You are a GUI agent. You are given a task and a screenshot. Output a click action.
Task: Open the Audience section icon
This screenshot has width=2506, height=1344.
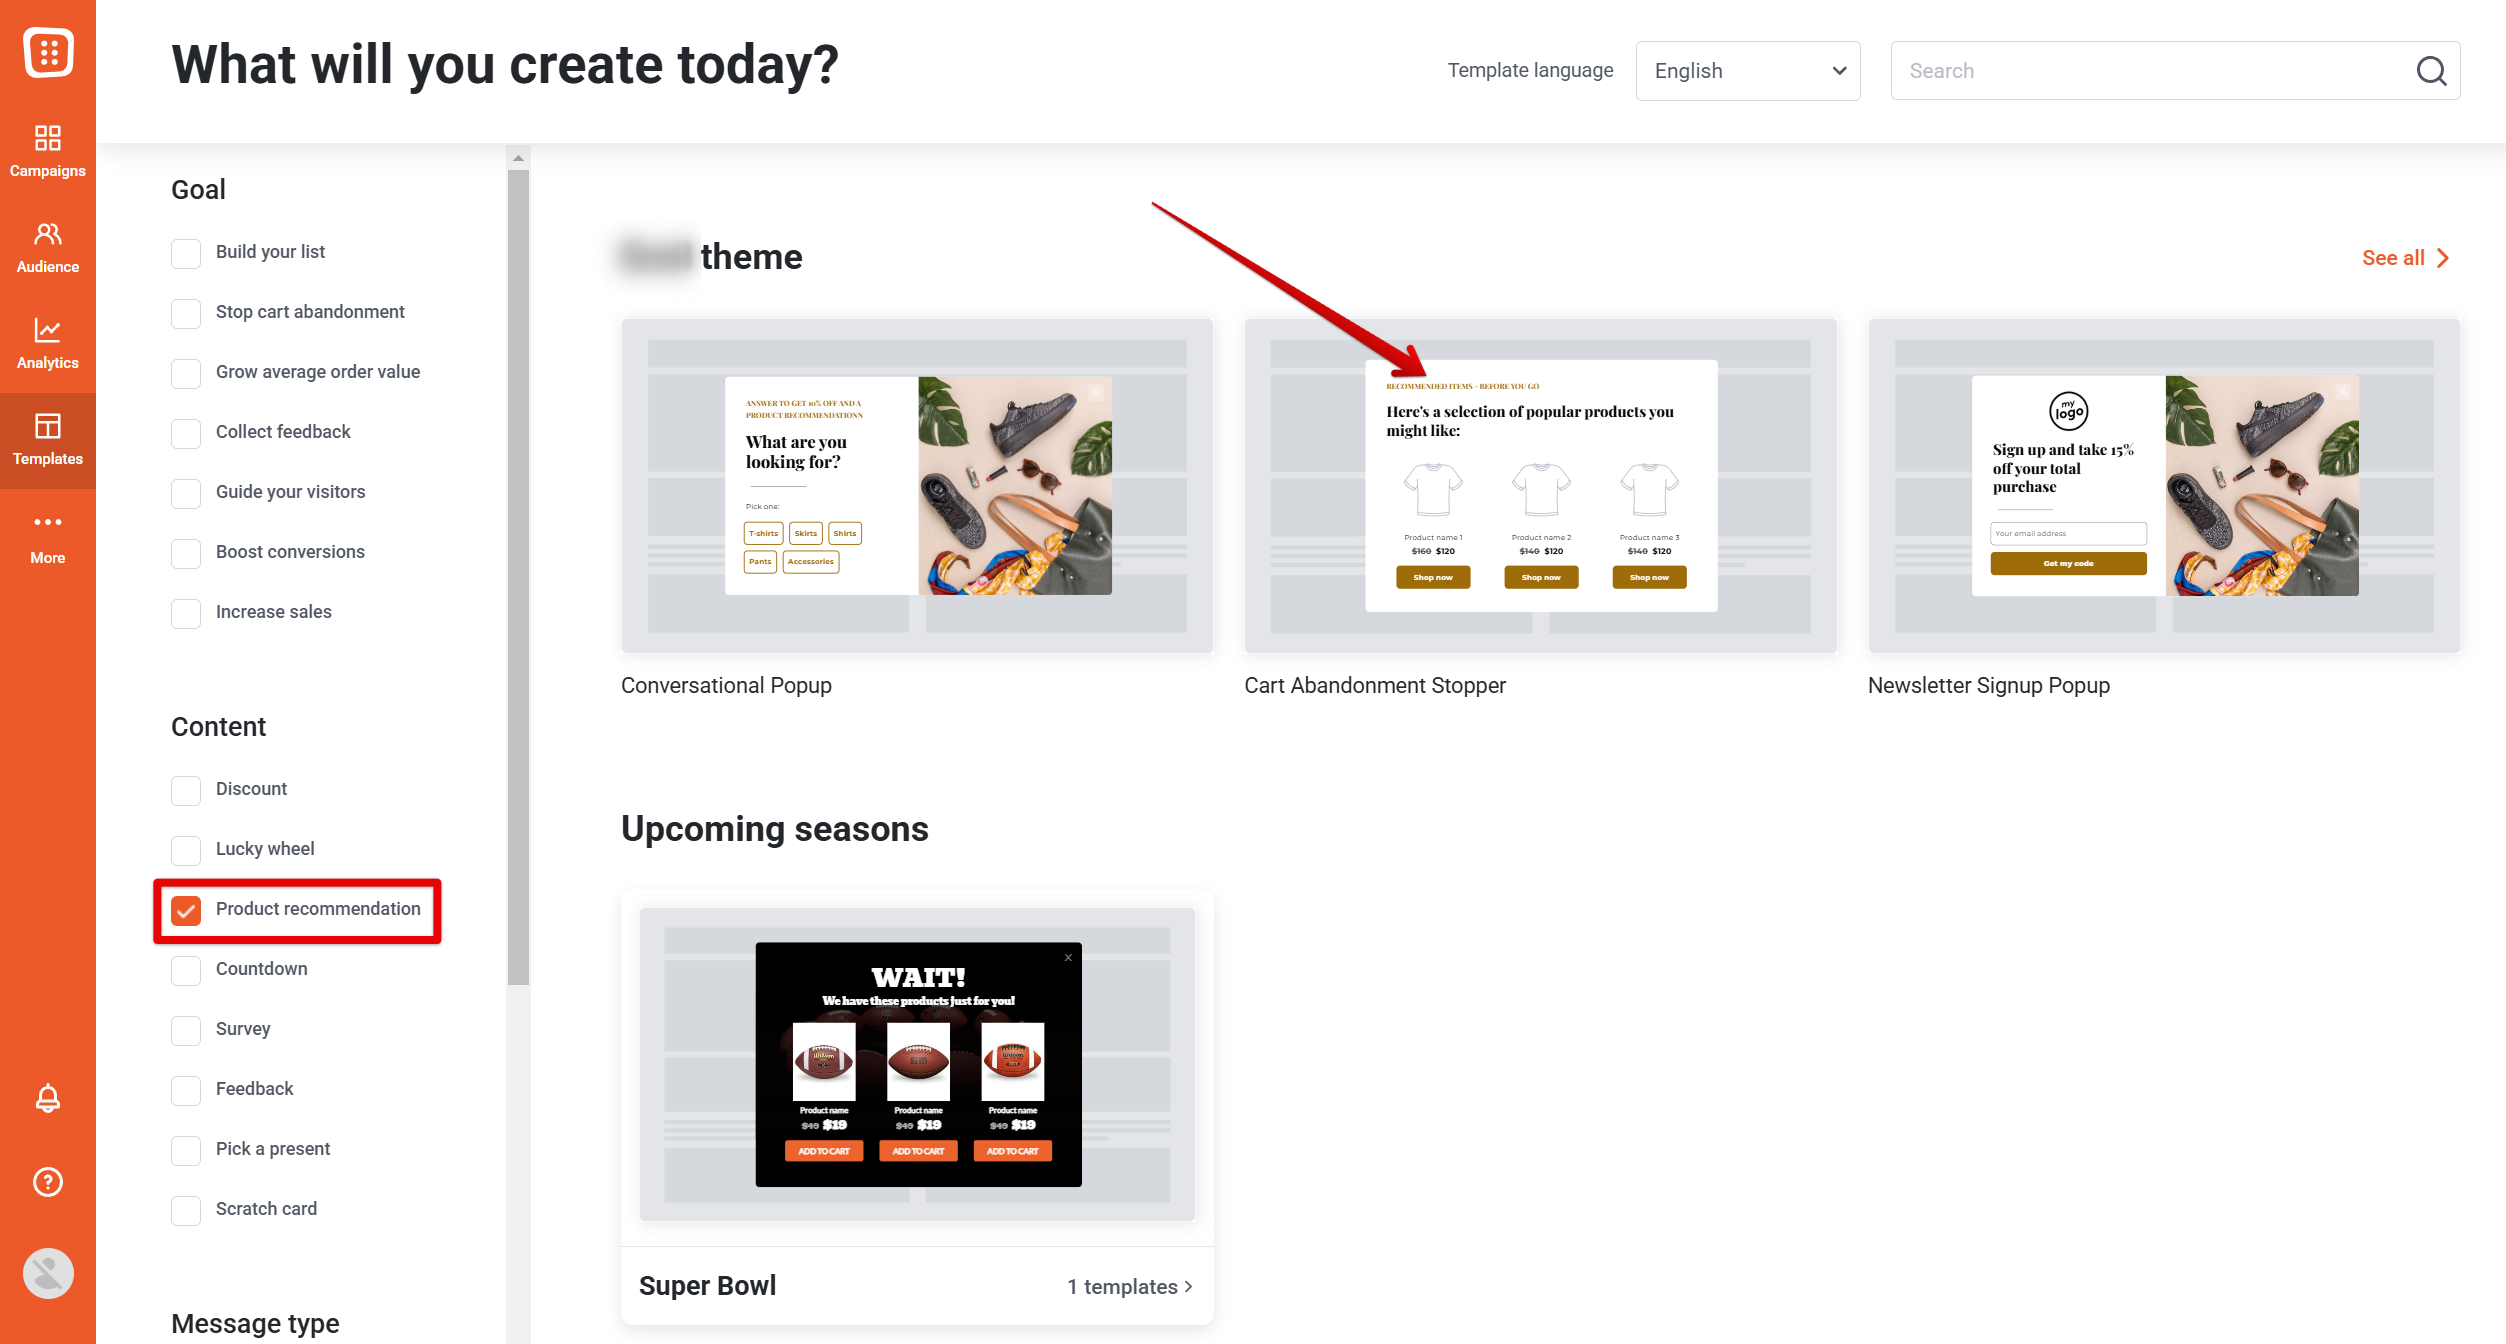coord(48,234)
